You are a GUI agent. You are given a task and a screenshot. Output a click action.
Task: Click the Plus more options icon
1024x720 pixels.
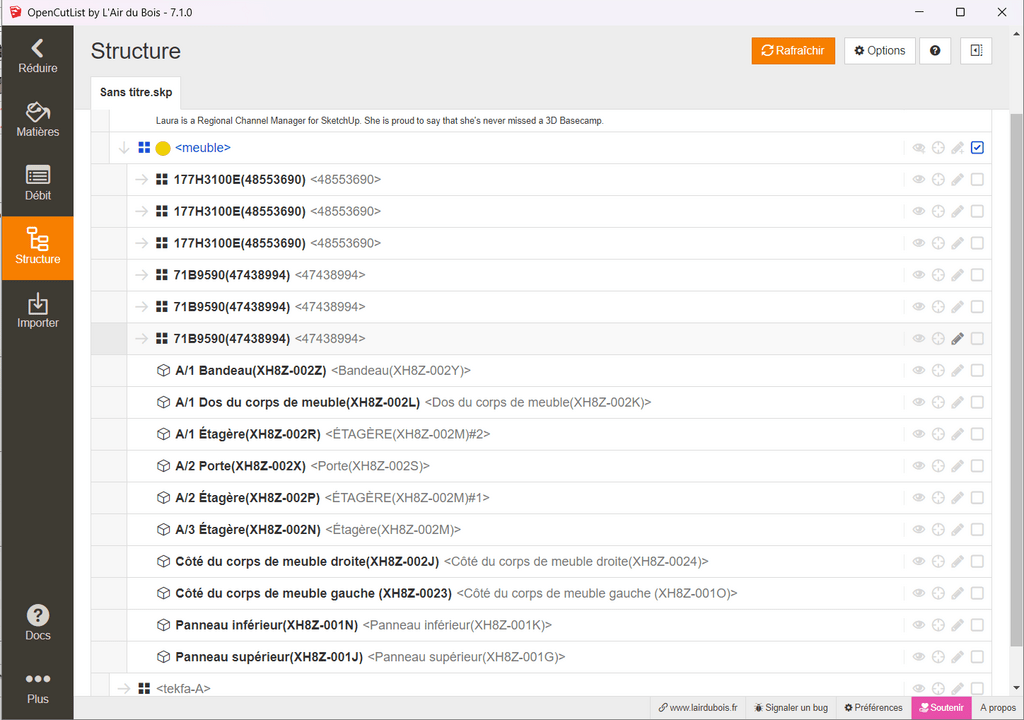37,686
